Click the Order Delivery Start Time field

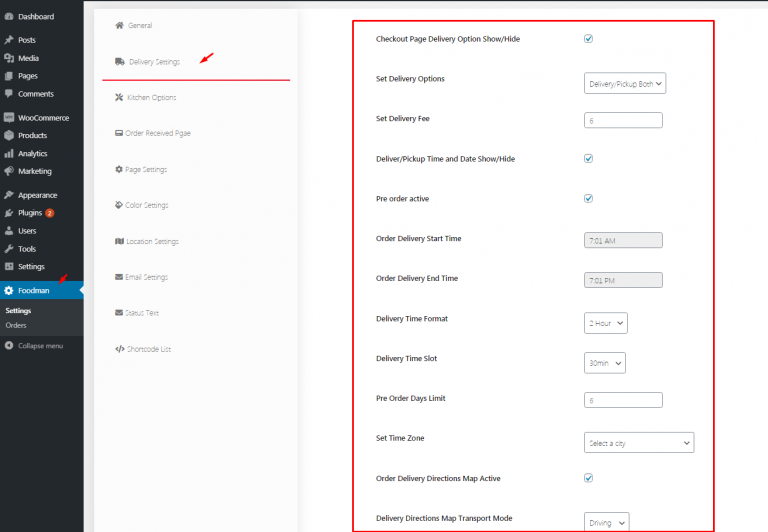[623, 240]
